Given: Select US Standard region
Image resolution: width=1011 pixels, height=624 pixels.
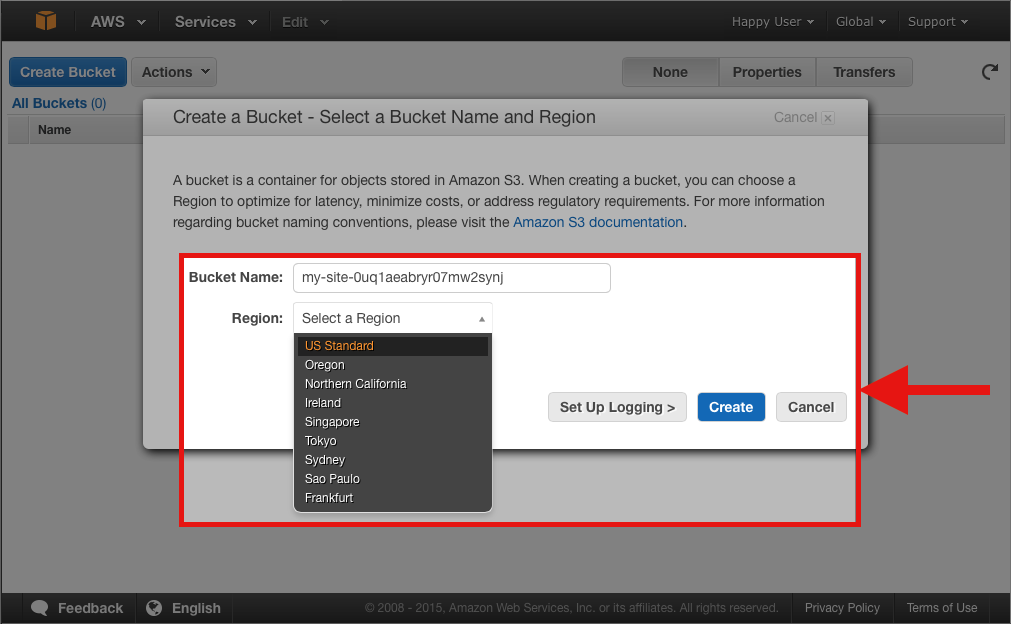Looking at the screenshot, I should [x=393, y=346].
